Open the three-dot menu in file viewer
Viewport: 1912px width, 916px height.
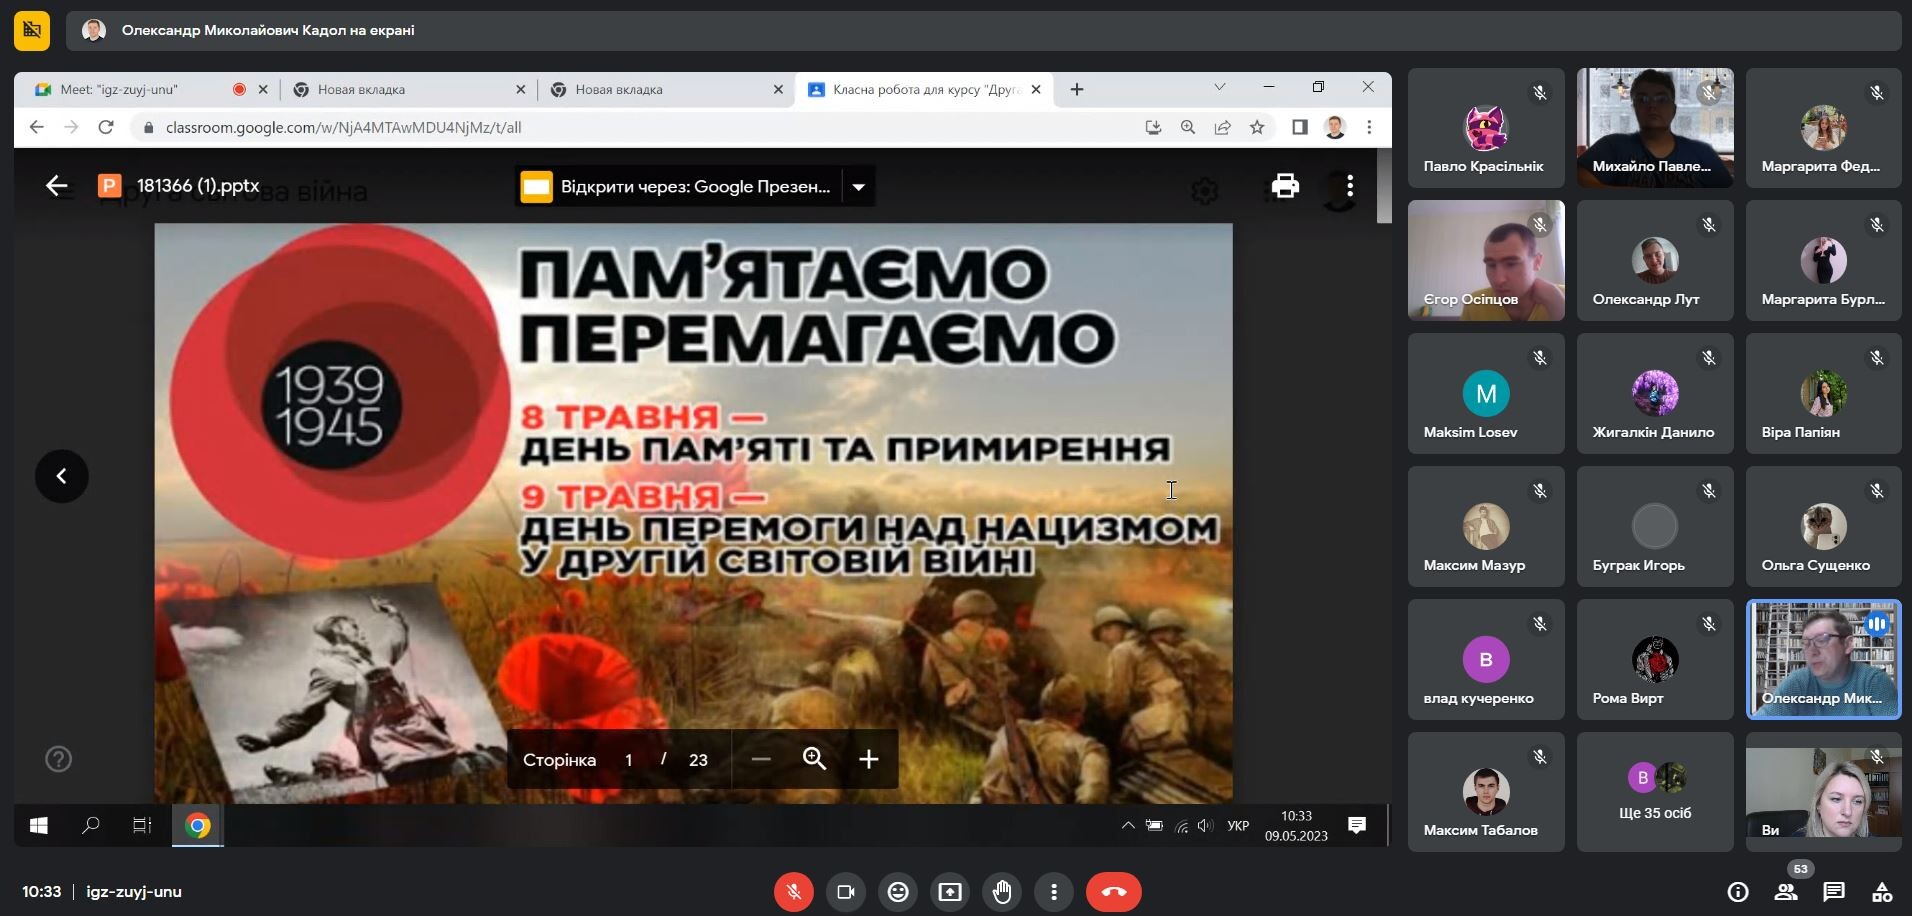1350,186
